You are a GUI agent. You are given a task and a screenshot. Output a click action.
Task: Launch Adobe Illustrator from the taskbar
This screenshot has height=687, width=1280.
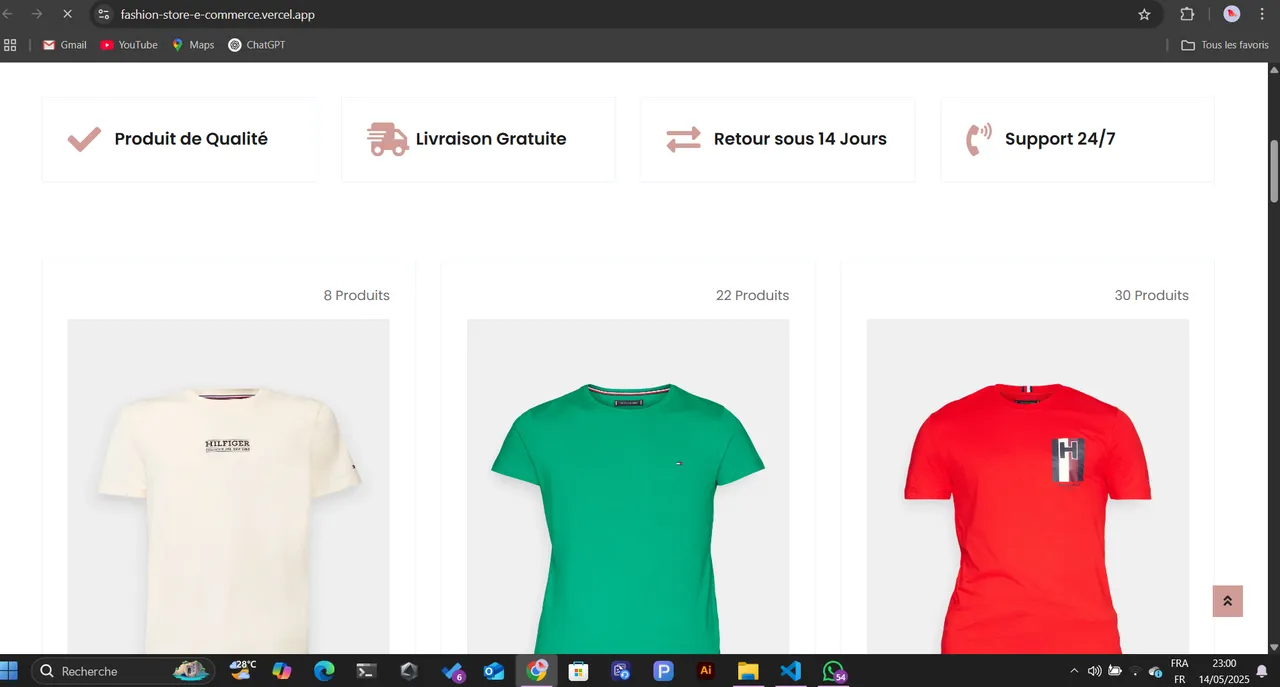tap(706, 671)
